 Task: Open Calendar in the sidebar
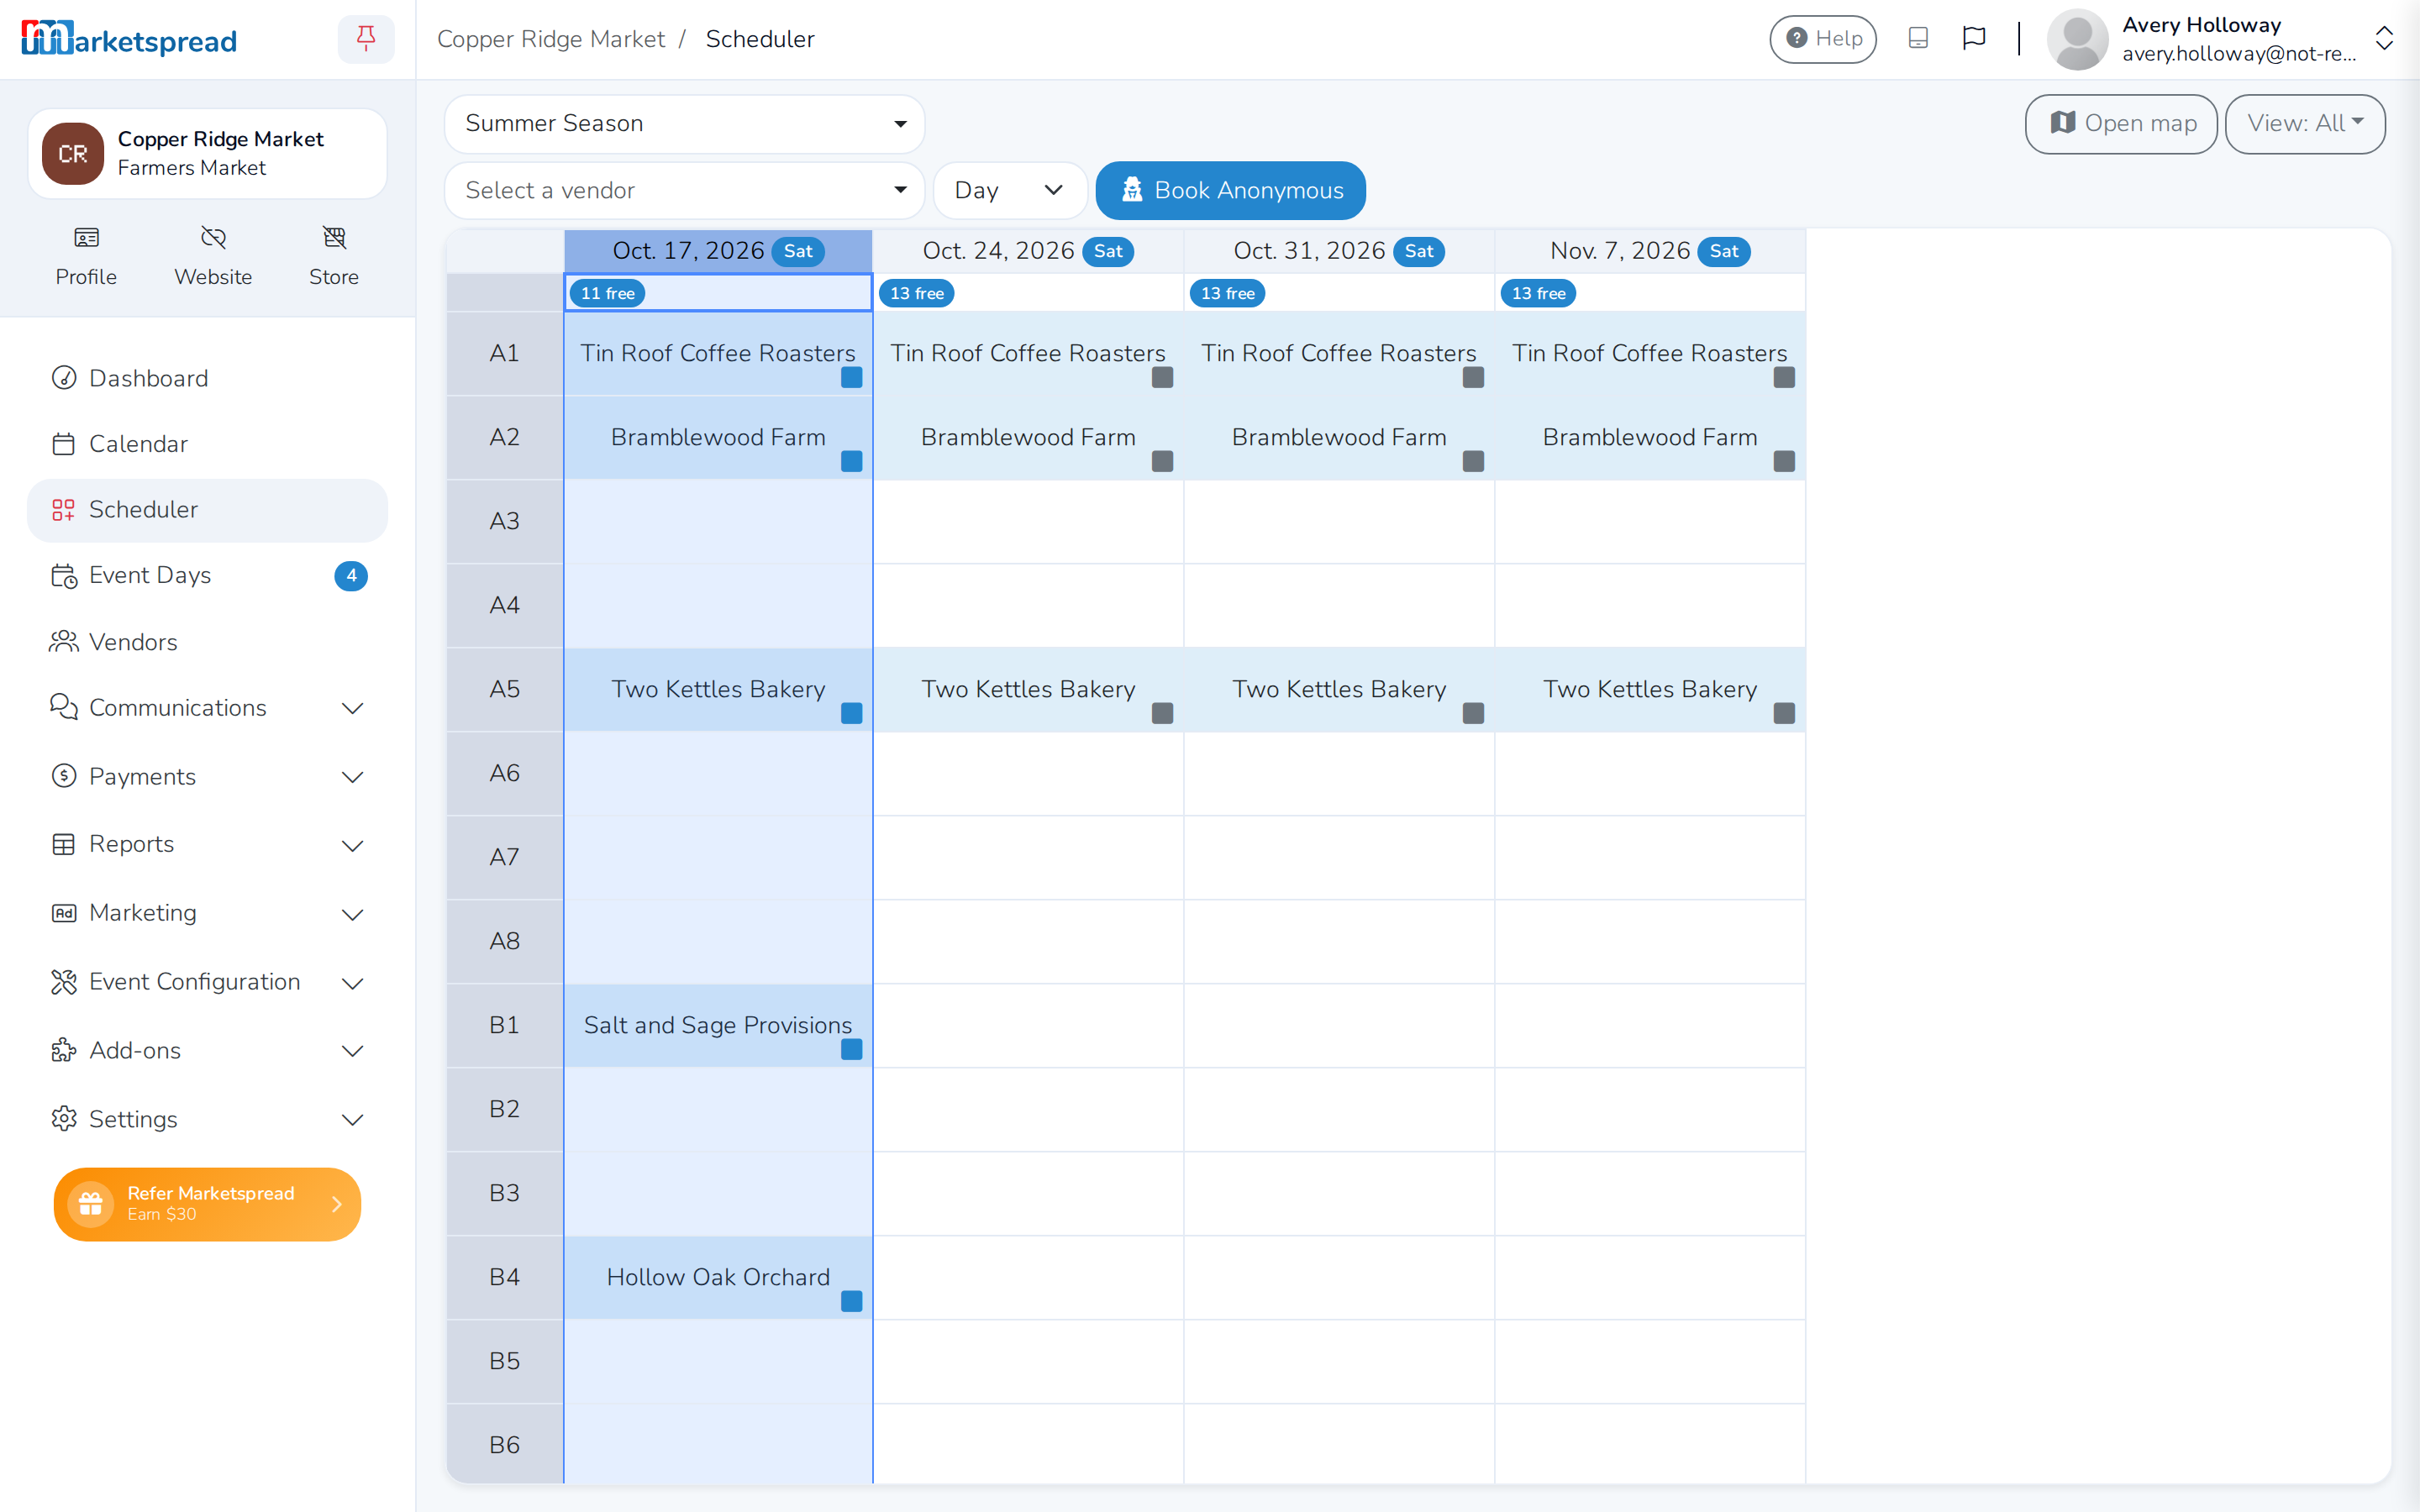(x=207, y=444)
